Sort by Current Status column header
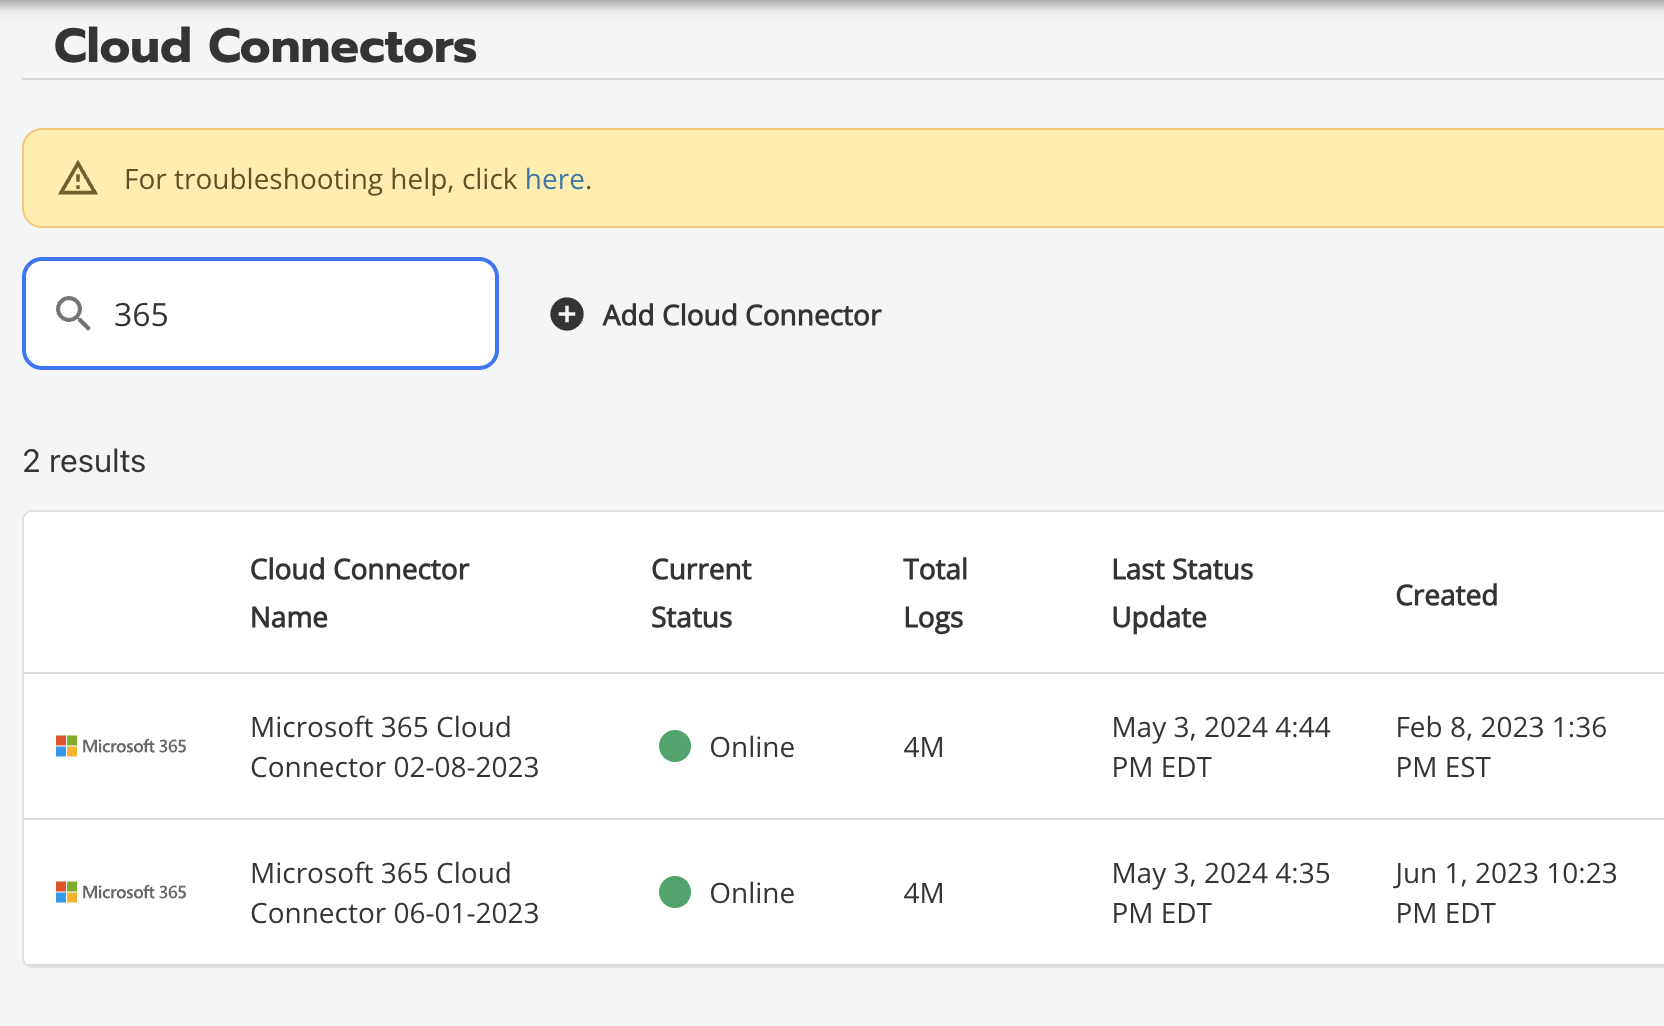 tap(700, 593)
